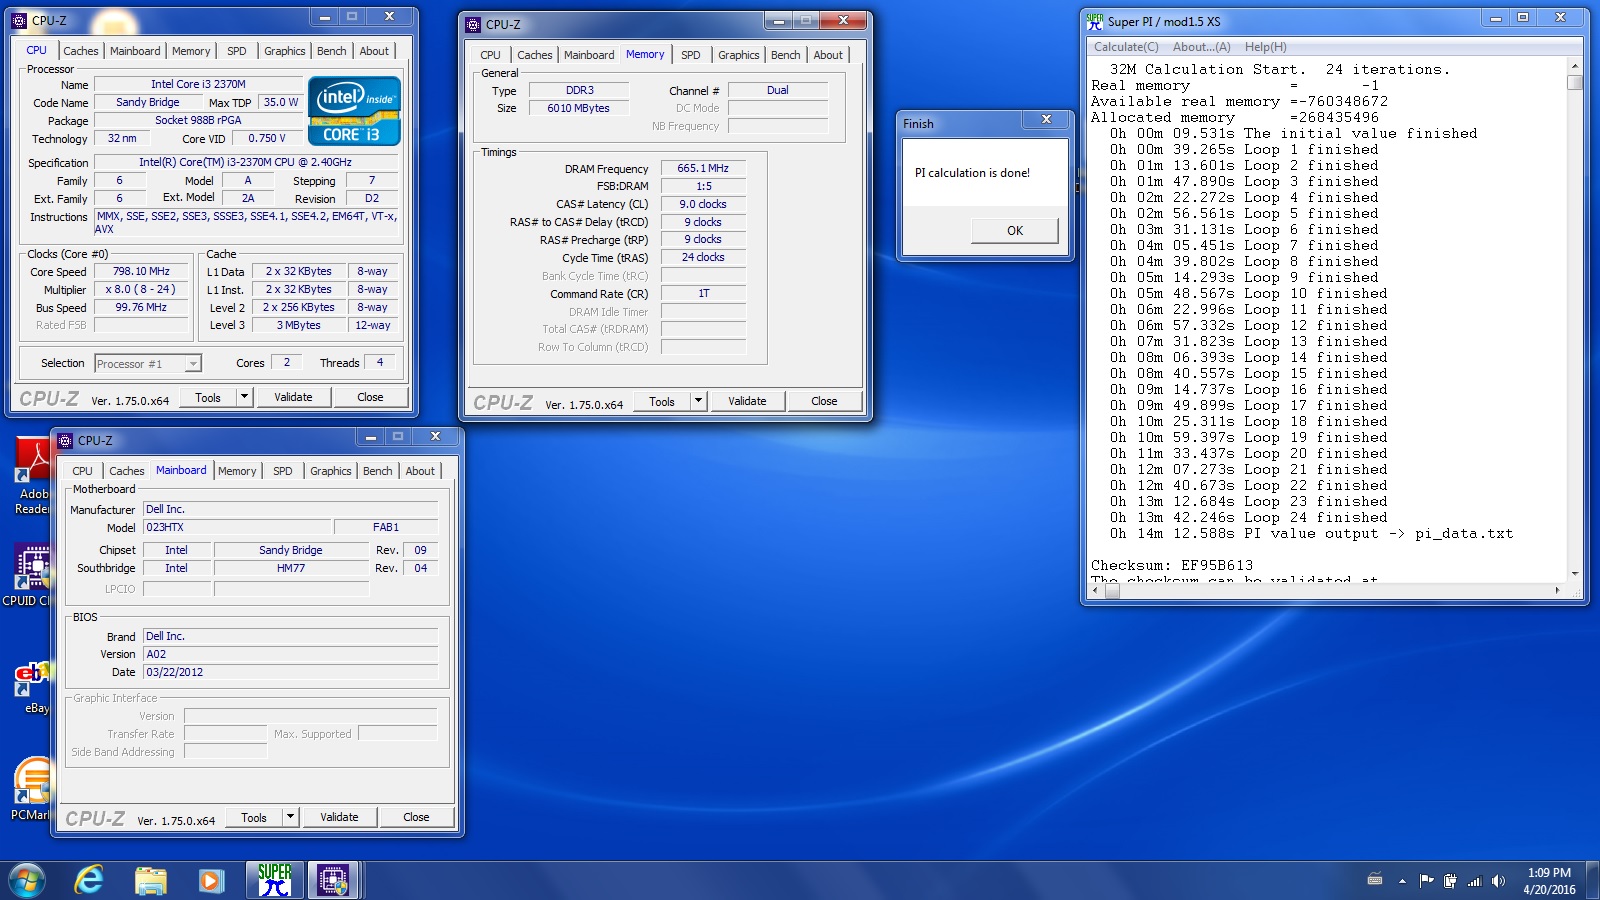1600x900 pixels.
Task: Click the 'Intel Core i3 2370M' name field
Action: (198, 85)
